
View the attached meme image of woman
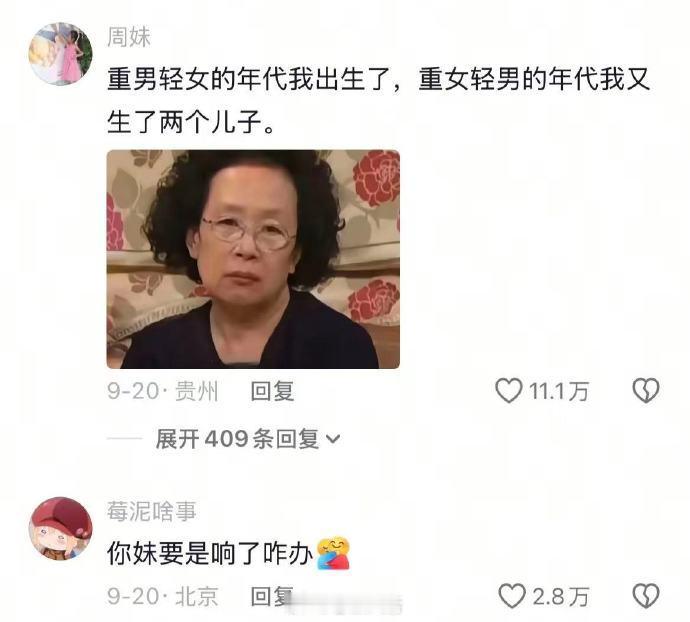(x=253, y=259)
